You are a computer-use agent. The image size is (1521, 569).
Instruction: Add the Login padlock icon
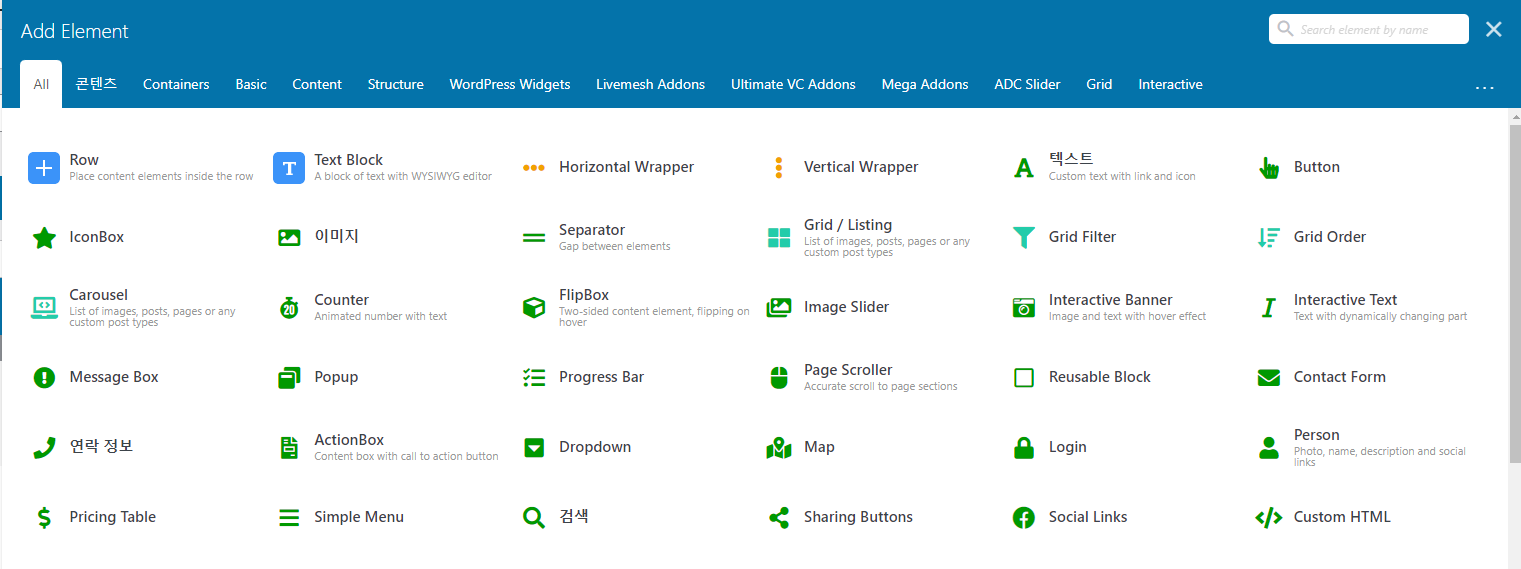click(1024, 448)
